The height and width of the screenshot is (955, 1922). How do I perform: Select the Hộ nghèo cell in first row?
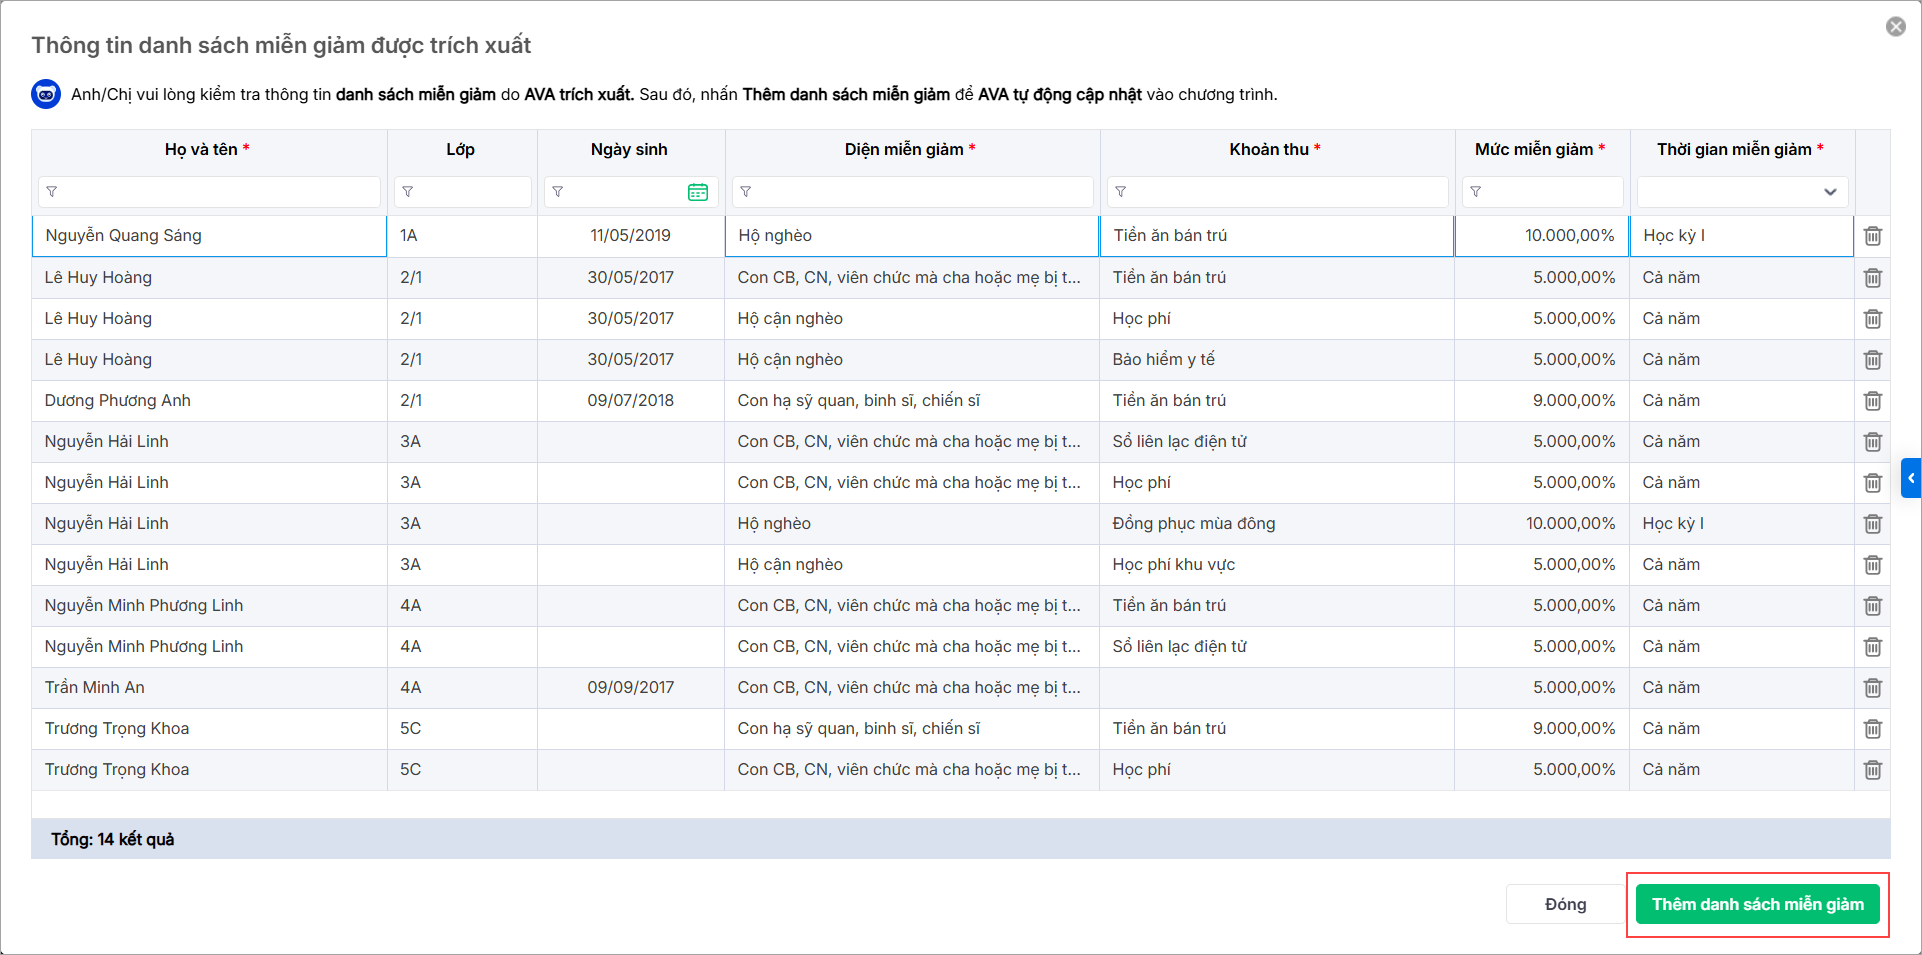click(912, 236)
